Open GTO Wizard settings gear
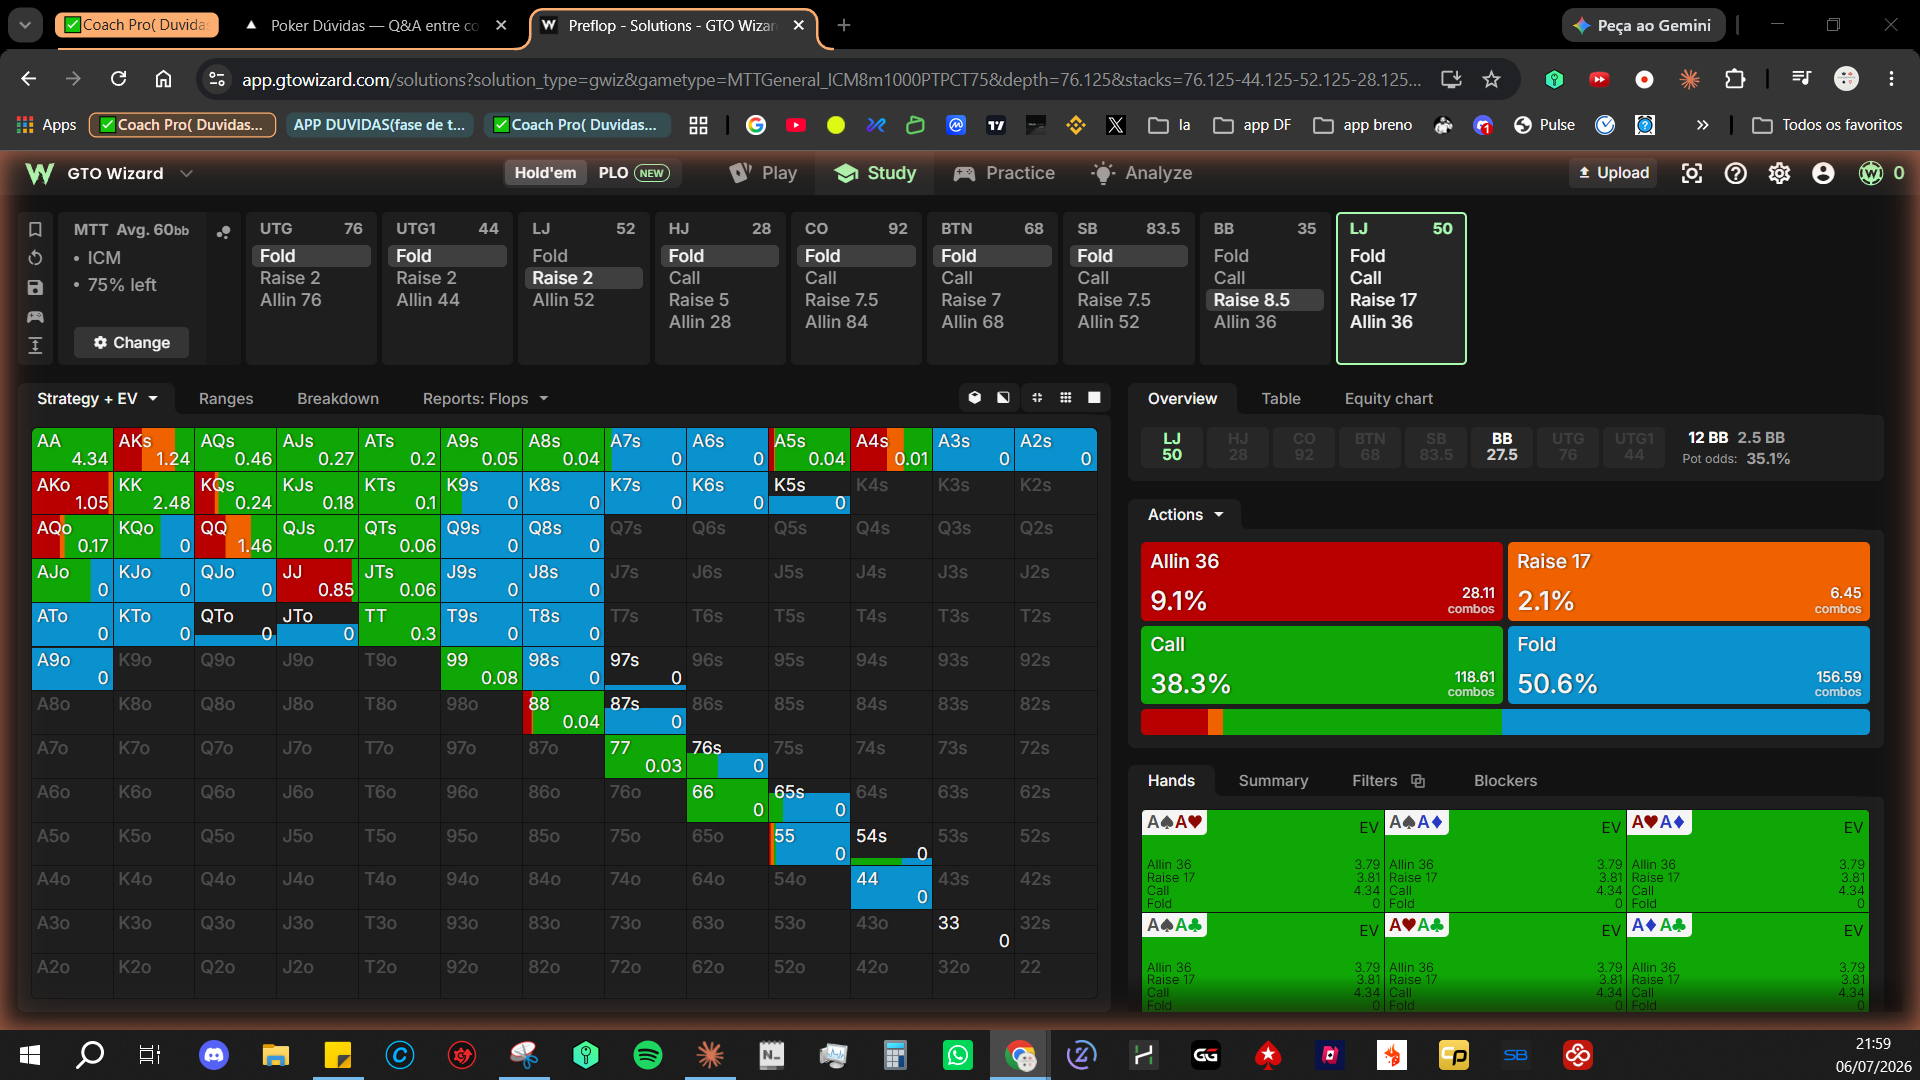 [1779, 173]
